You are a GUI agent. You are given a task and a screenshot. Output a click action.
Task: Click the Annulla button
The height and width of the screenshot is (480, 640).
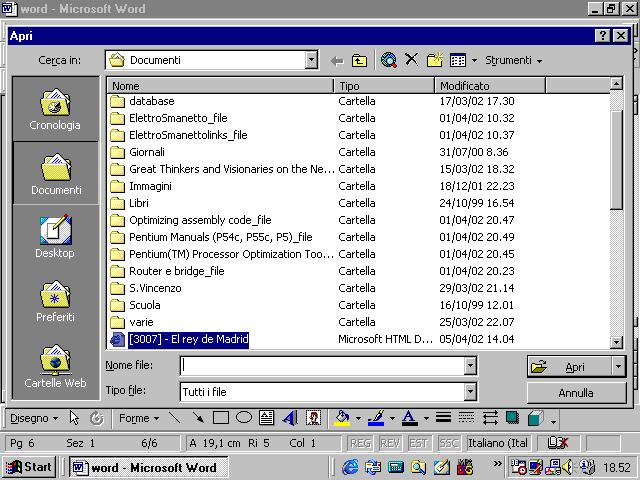coord(576,393)
